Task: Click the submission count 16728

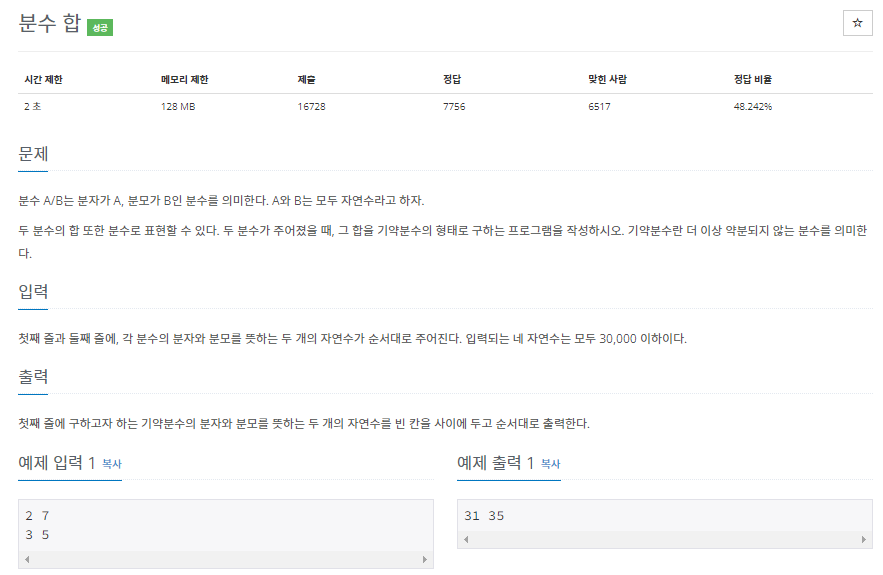Action: (311, 106)
